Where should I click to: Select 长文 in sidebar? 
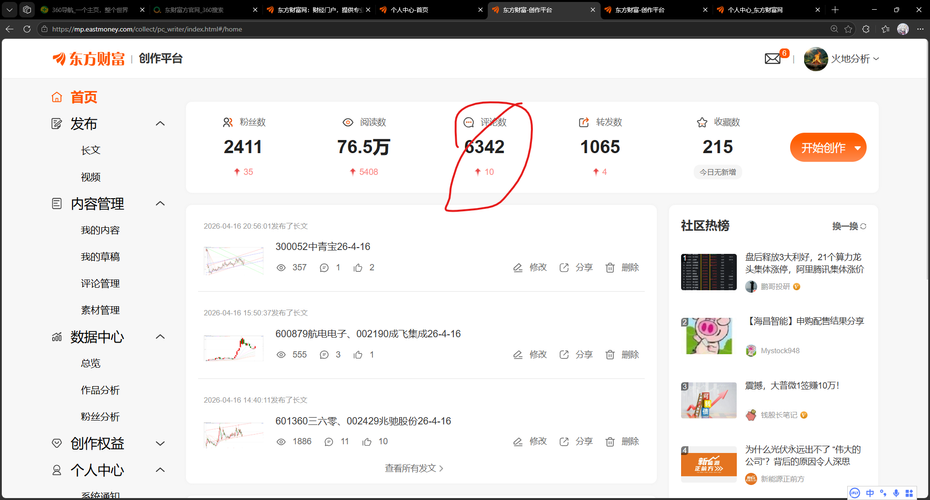tap(91, 150)
